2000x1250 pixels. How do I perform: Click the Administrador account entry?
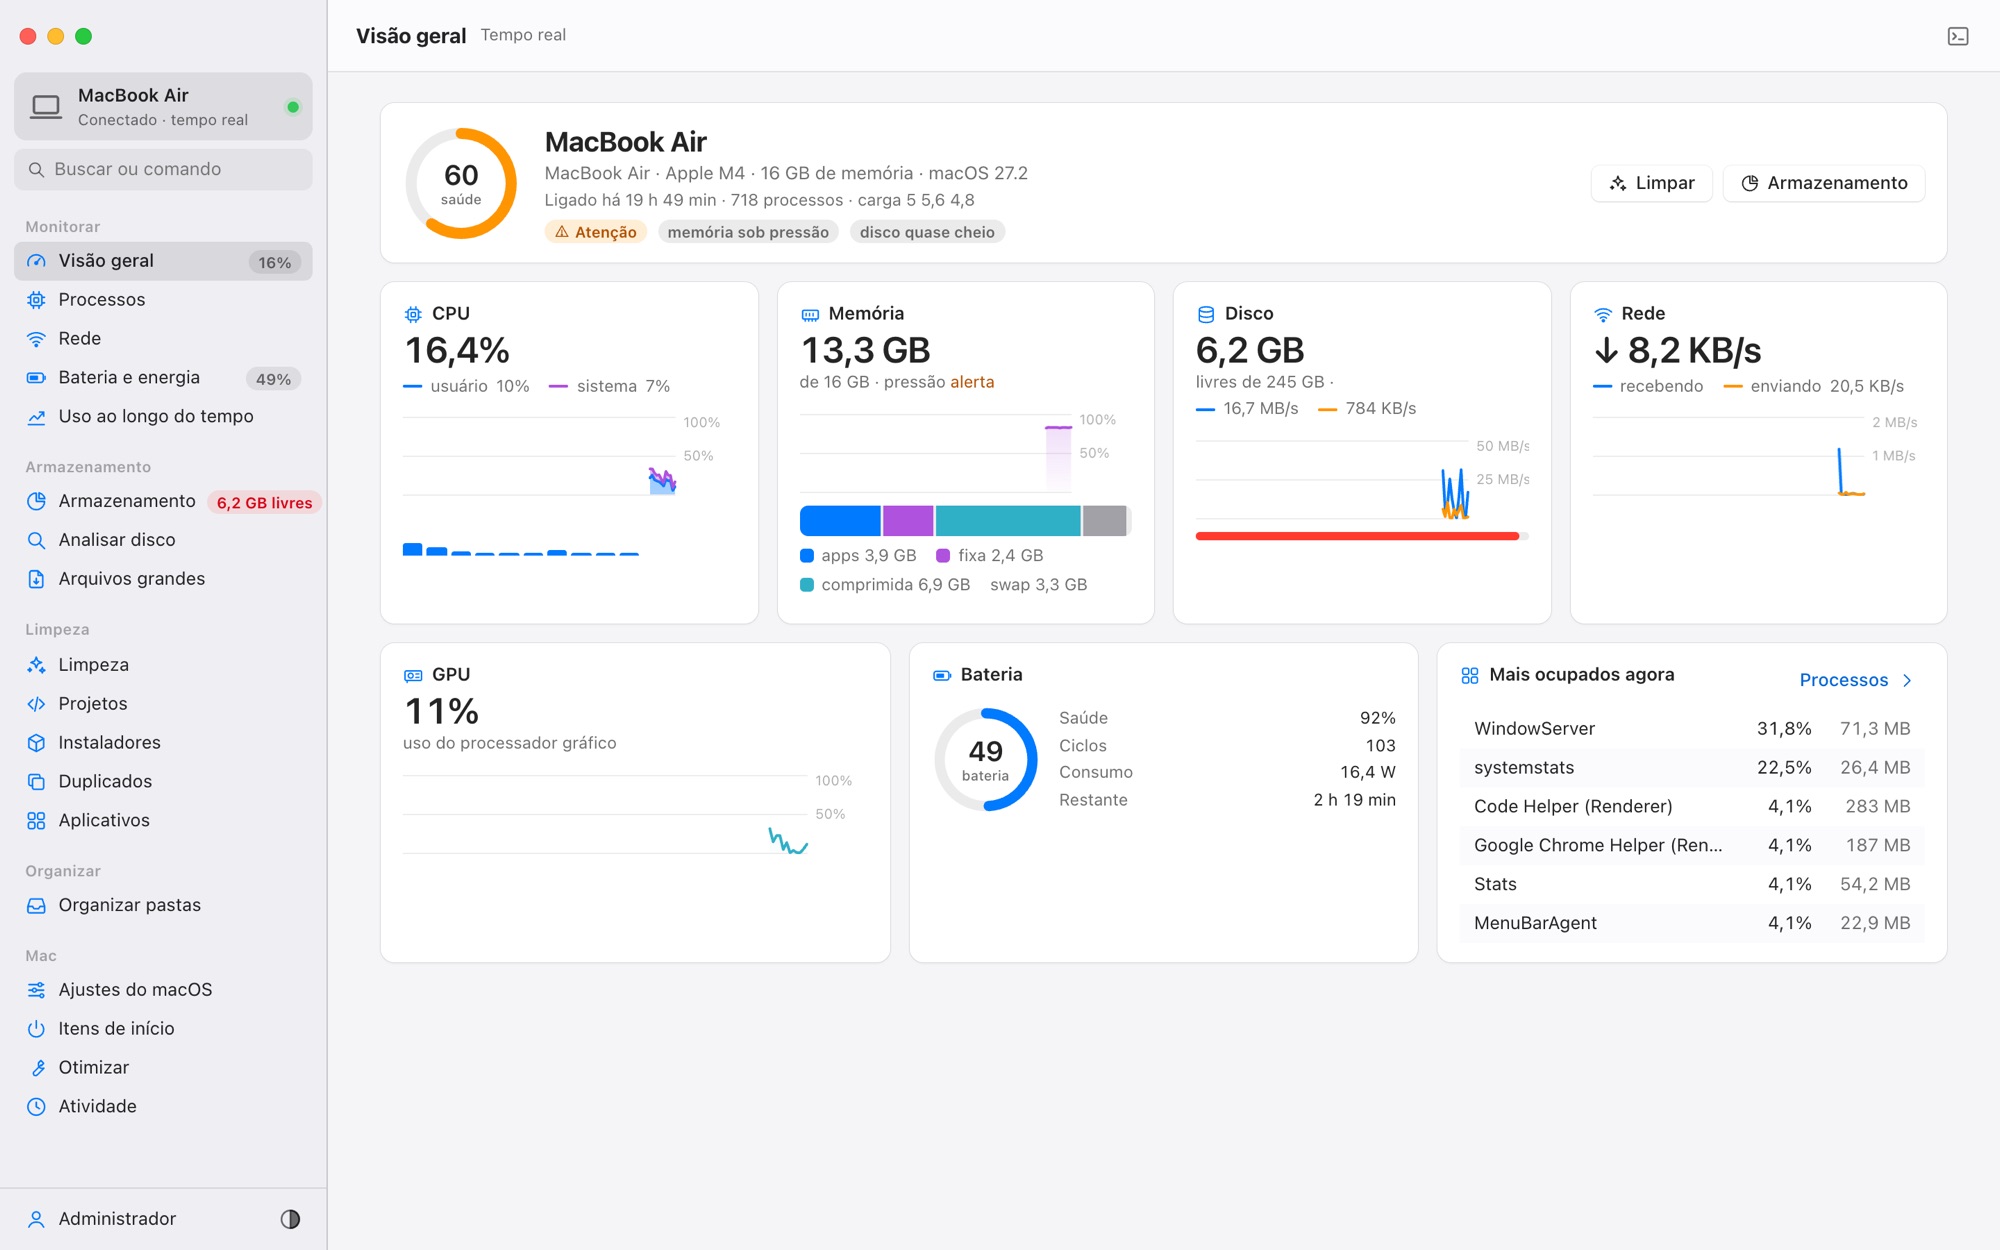point(117,1218)
